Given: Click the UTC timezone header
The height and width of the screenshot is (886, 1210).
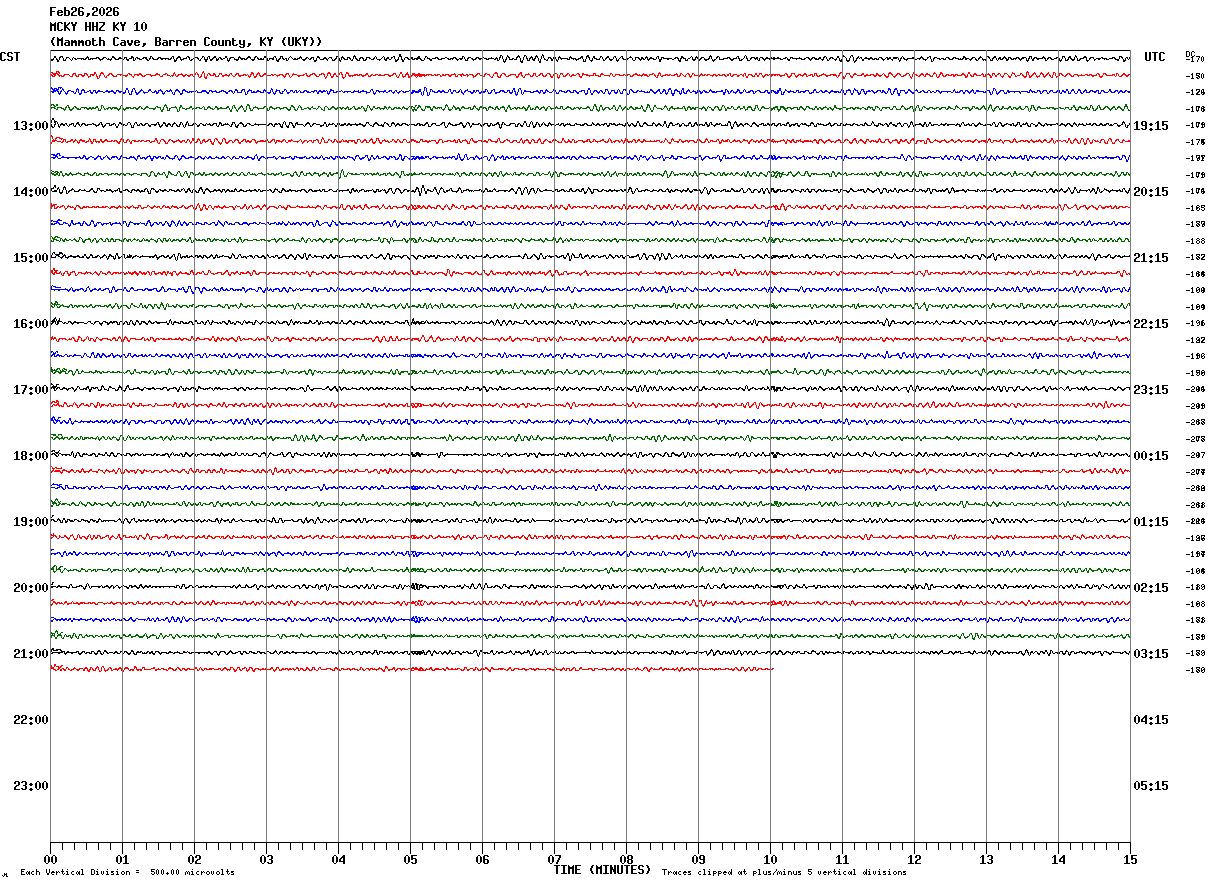Looking at the screenshot, I should click(x=1155, y=57).
